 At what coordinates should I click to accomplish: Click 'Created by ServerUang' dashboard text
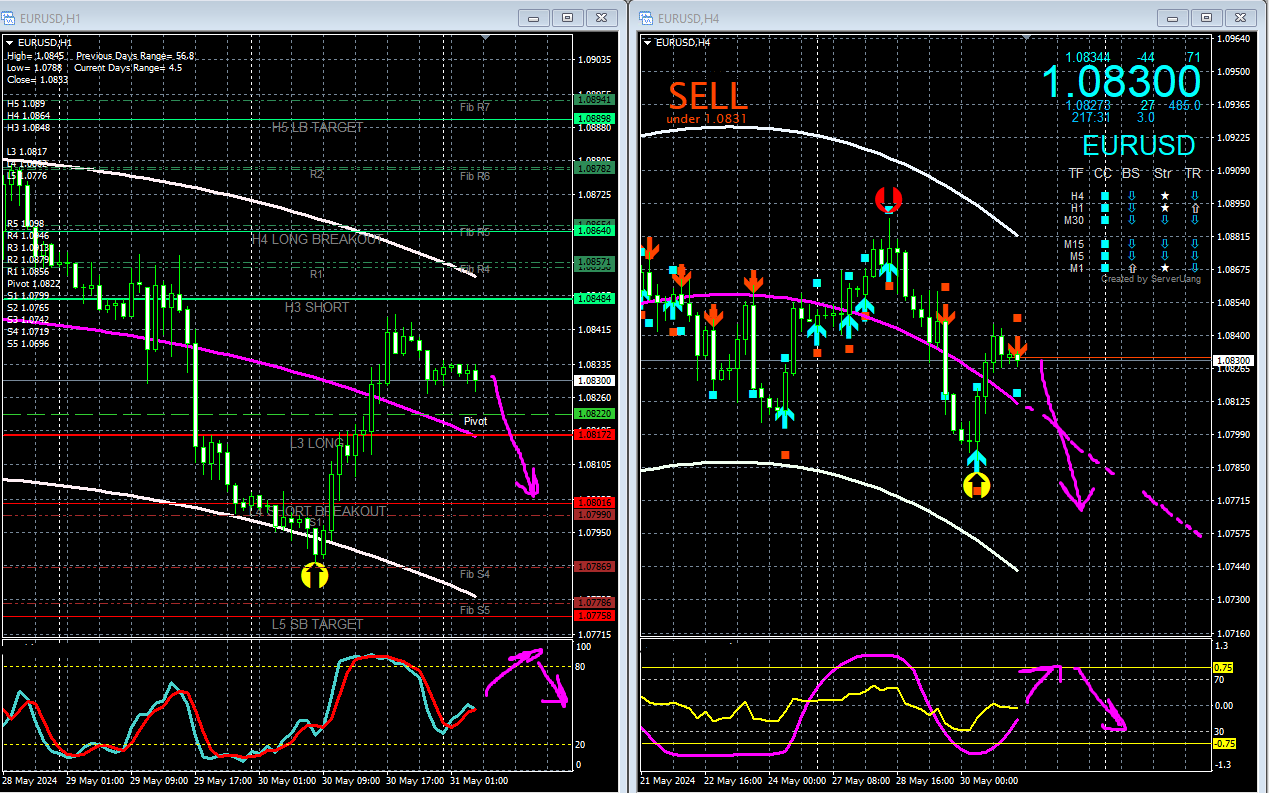coord(1151,278)
